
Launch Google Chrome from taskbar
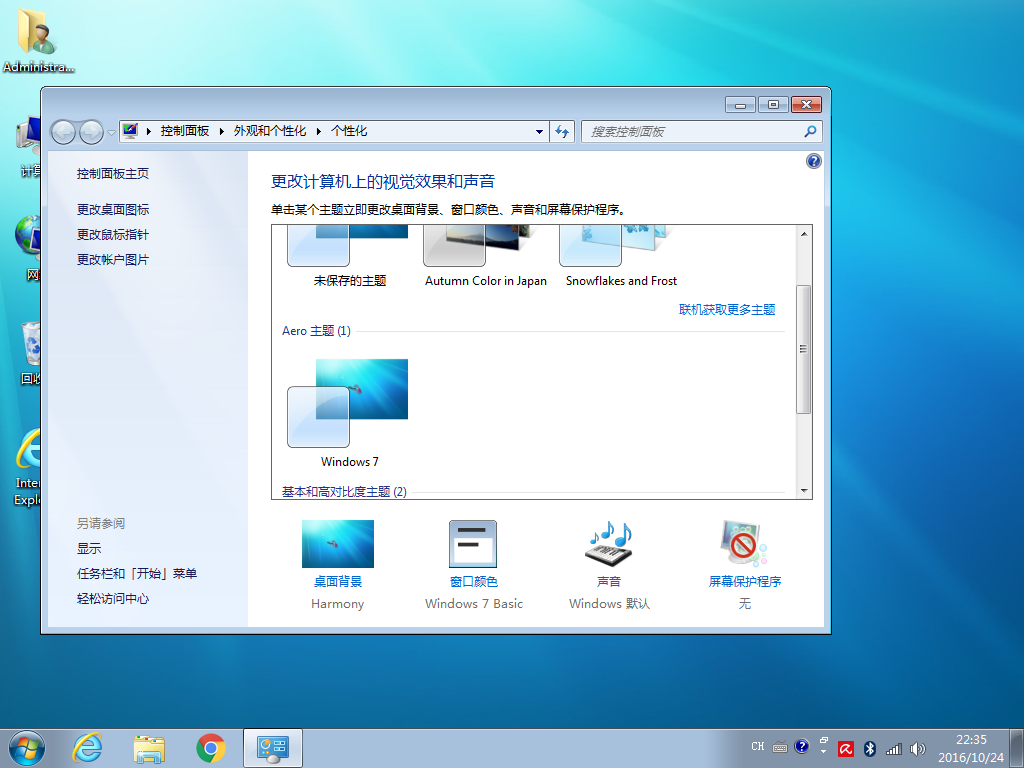pyautogui.click(x=210, y=748)
